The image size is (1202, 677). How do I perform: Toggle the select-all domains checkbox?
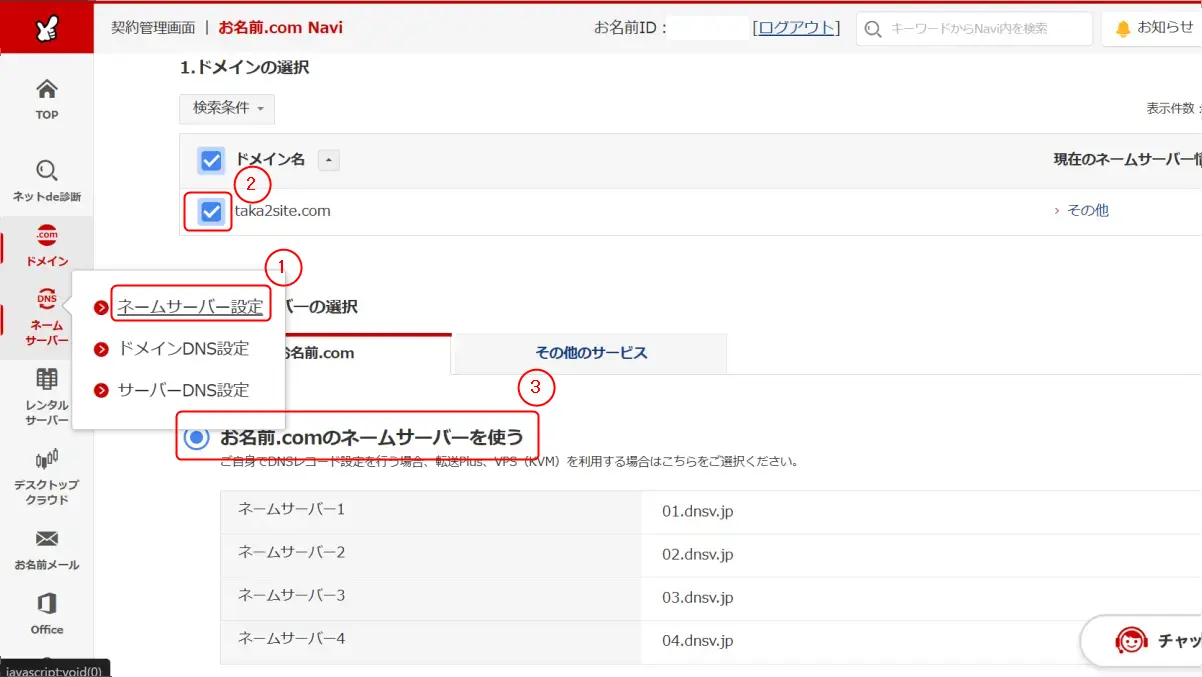coord(211,160)
